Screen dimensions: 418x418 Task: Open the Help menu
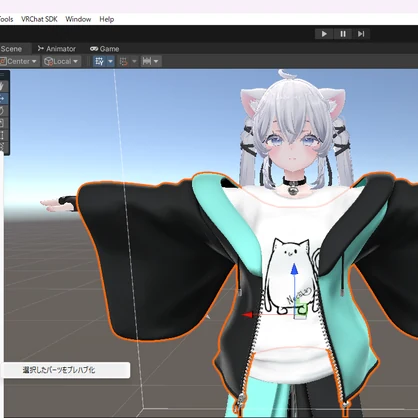(x=107, y=19)
